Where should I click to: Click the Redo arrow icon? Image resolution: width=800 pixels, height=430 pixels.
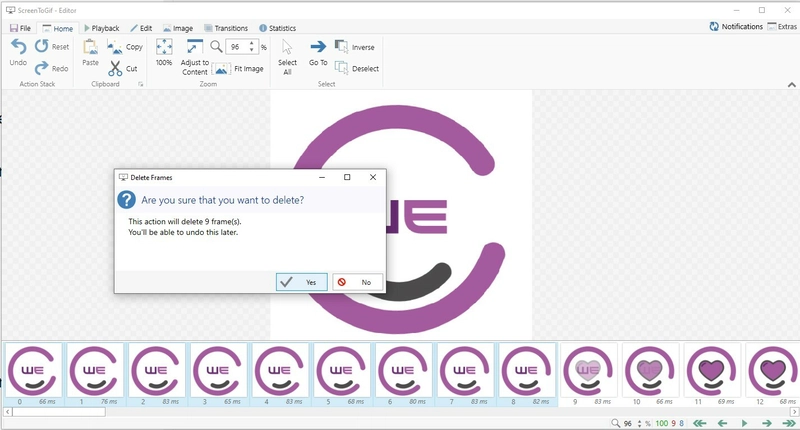(41, 68)
